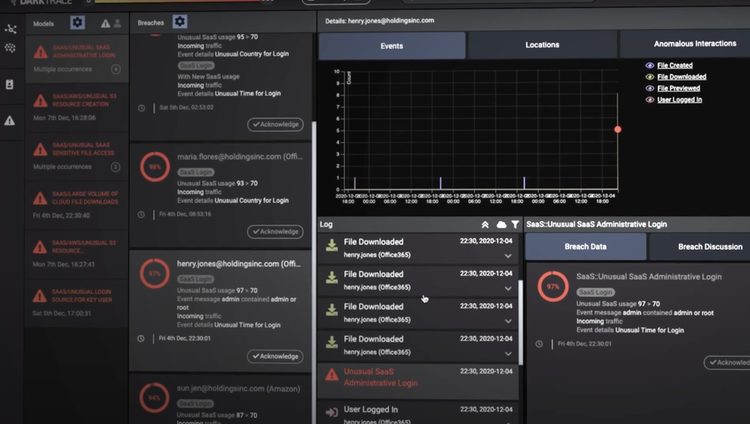The height and width of the screenshot is (424, 750).
Task: Open the Breaches panel settings gear
Action: coord(179,21)
